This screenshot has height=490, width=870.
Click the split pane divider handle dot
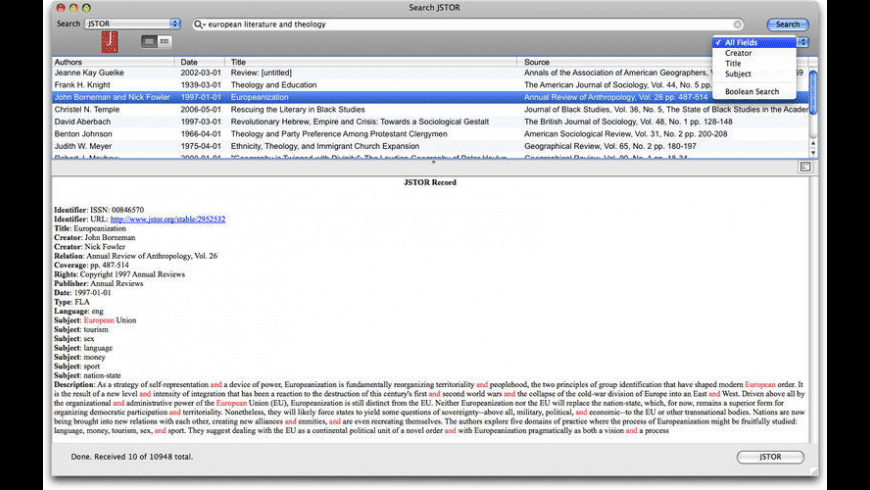tap(433, 163)
